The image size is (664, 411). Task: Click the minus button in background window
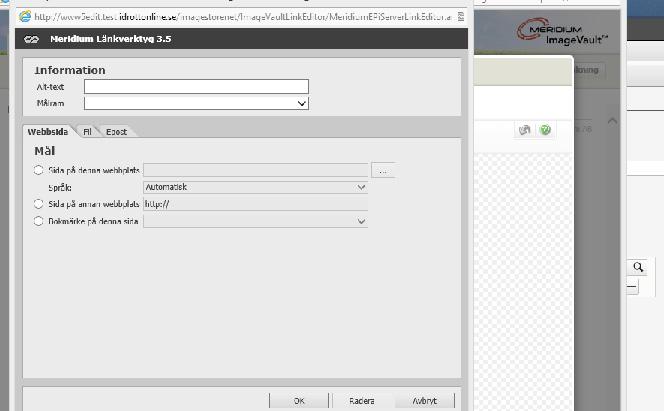coord(632,287)
